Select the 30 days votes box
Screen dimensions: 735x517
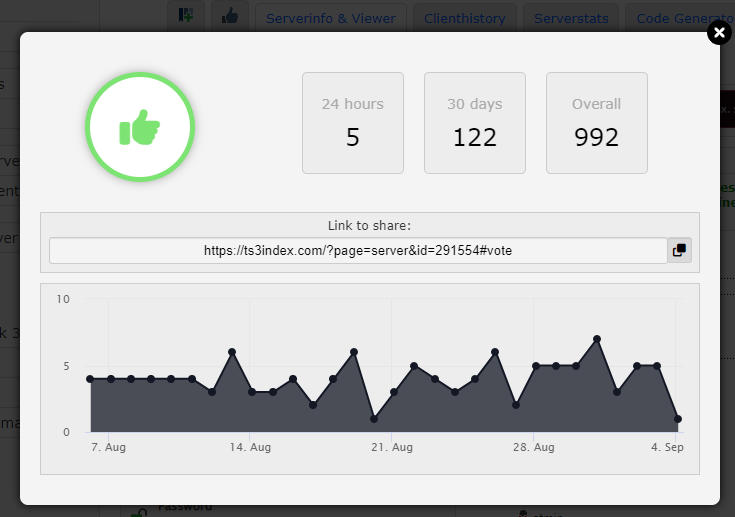(x=475, y=123)
